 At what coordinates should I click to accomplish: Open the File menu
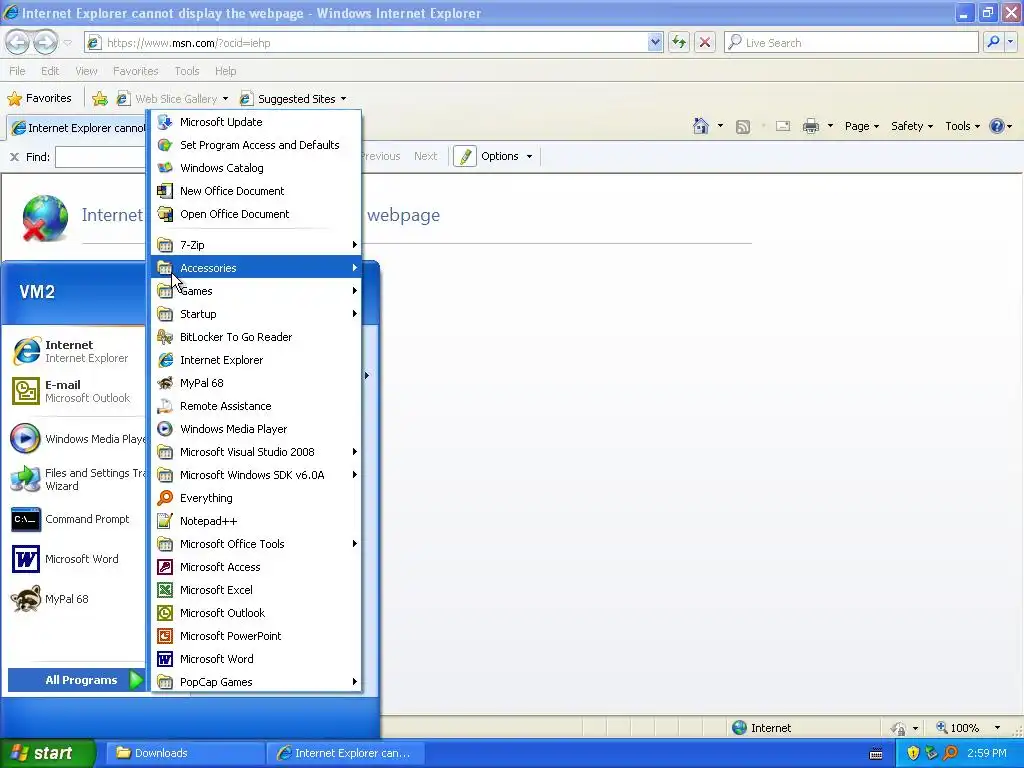(x=18, y=71)
